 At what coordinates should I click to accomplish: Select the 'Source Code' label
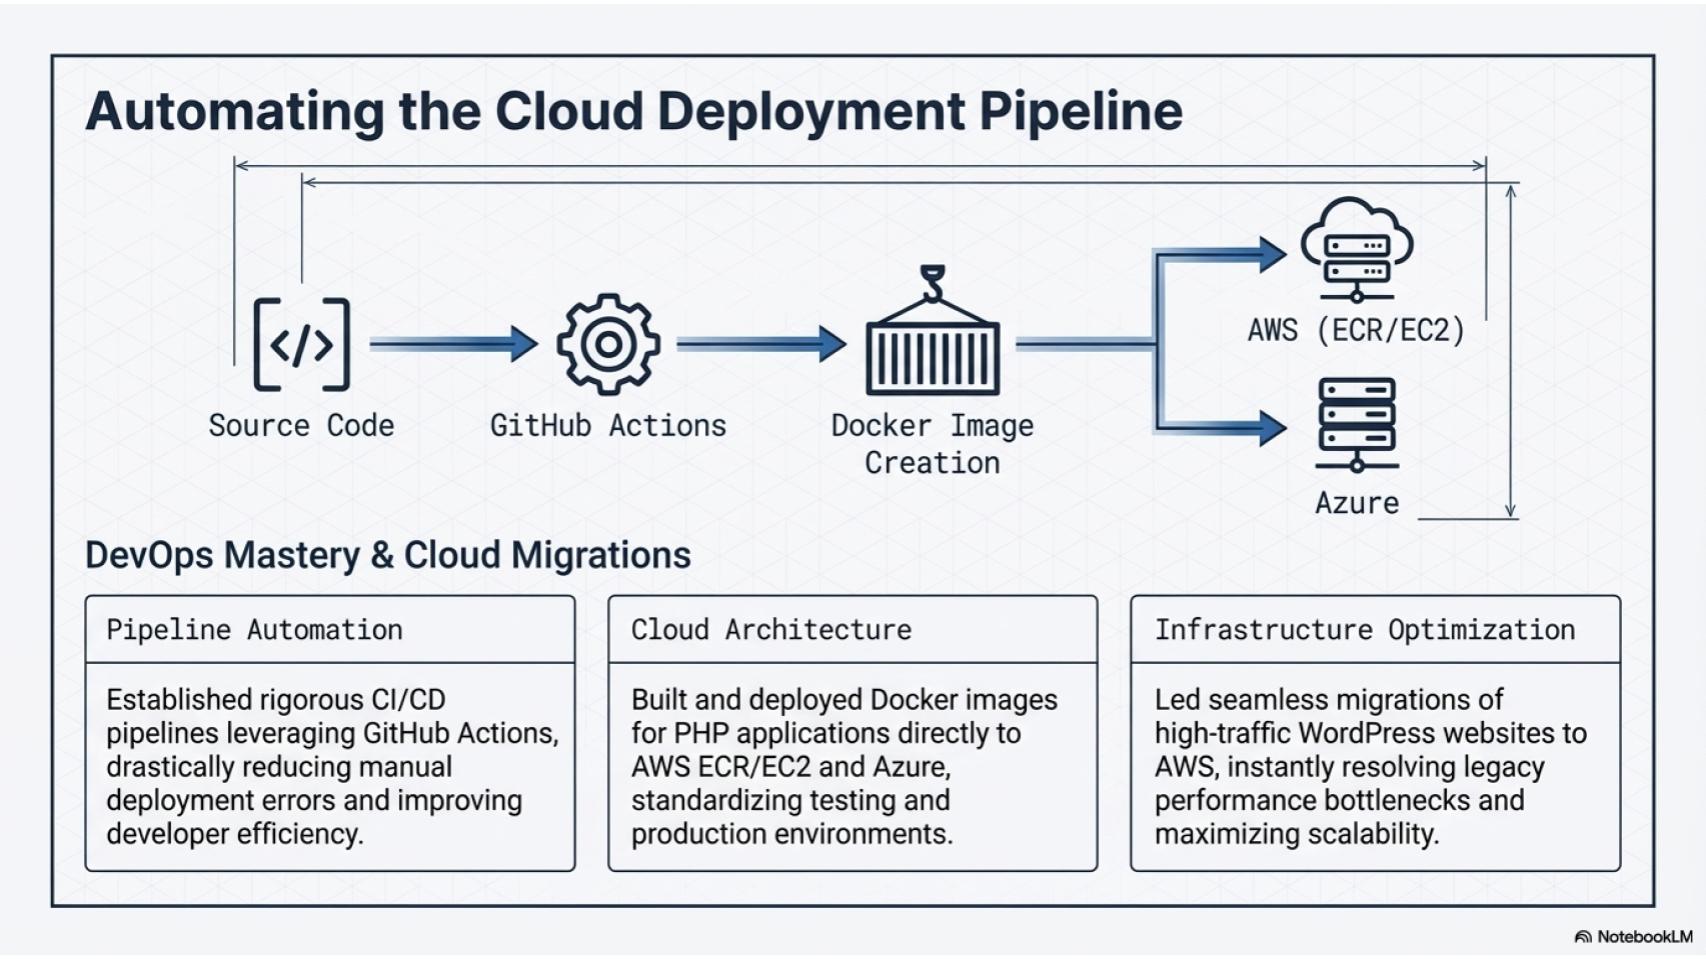coord(301,426)
